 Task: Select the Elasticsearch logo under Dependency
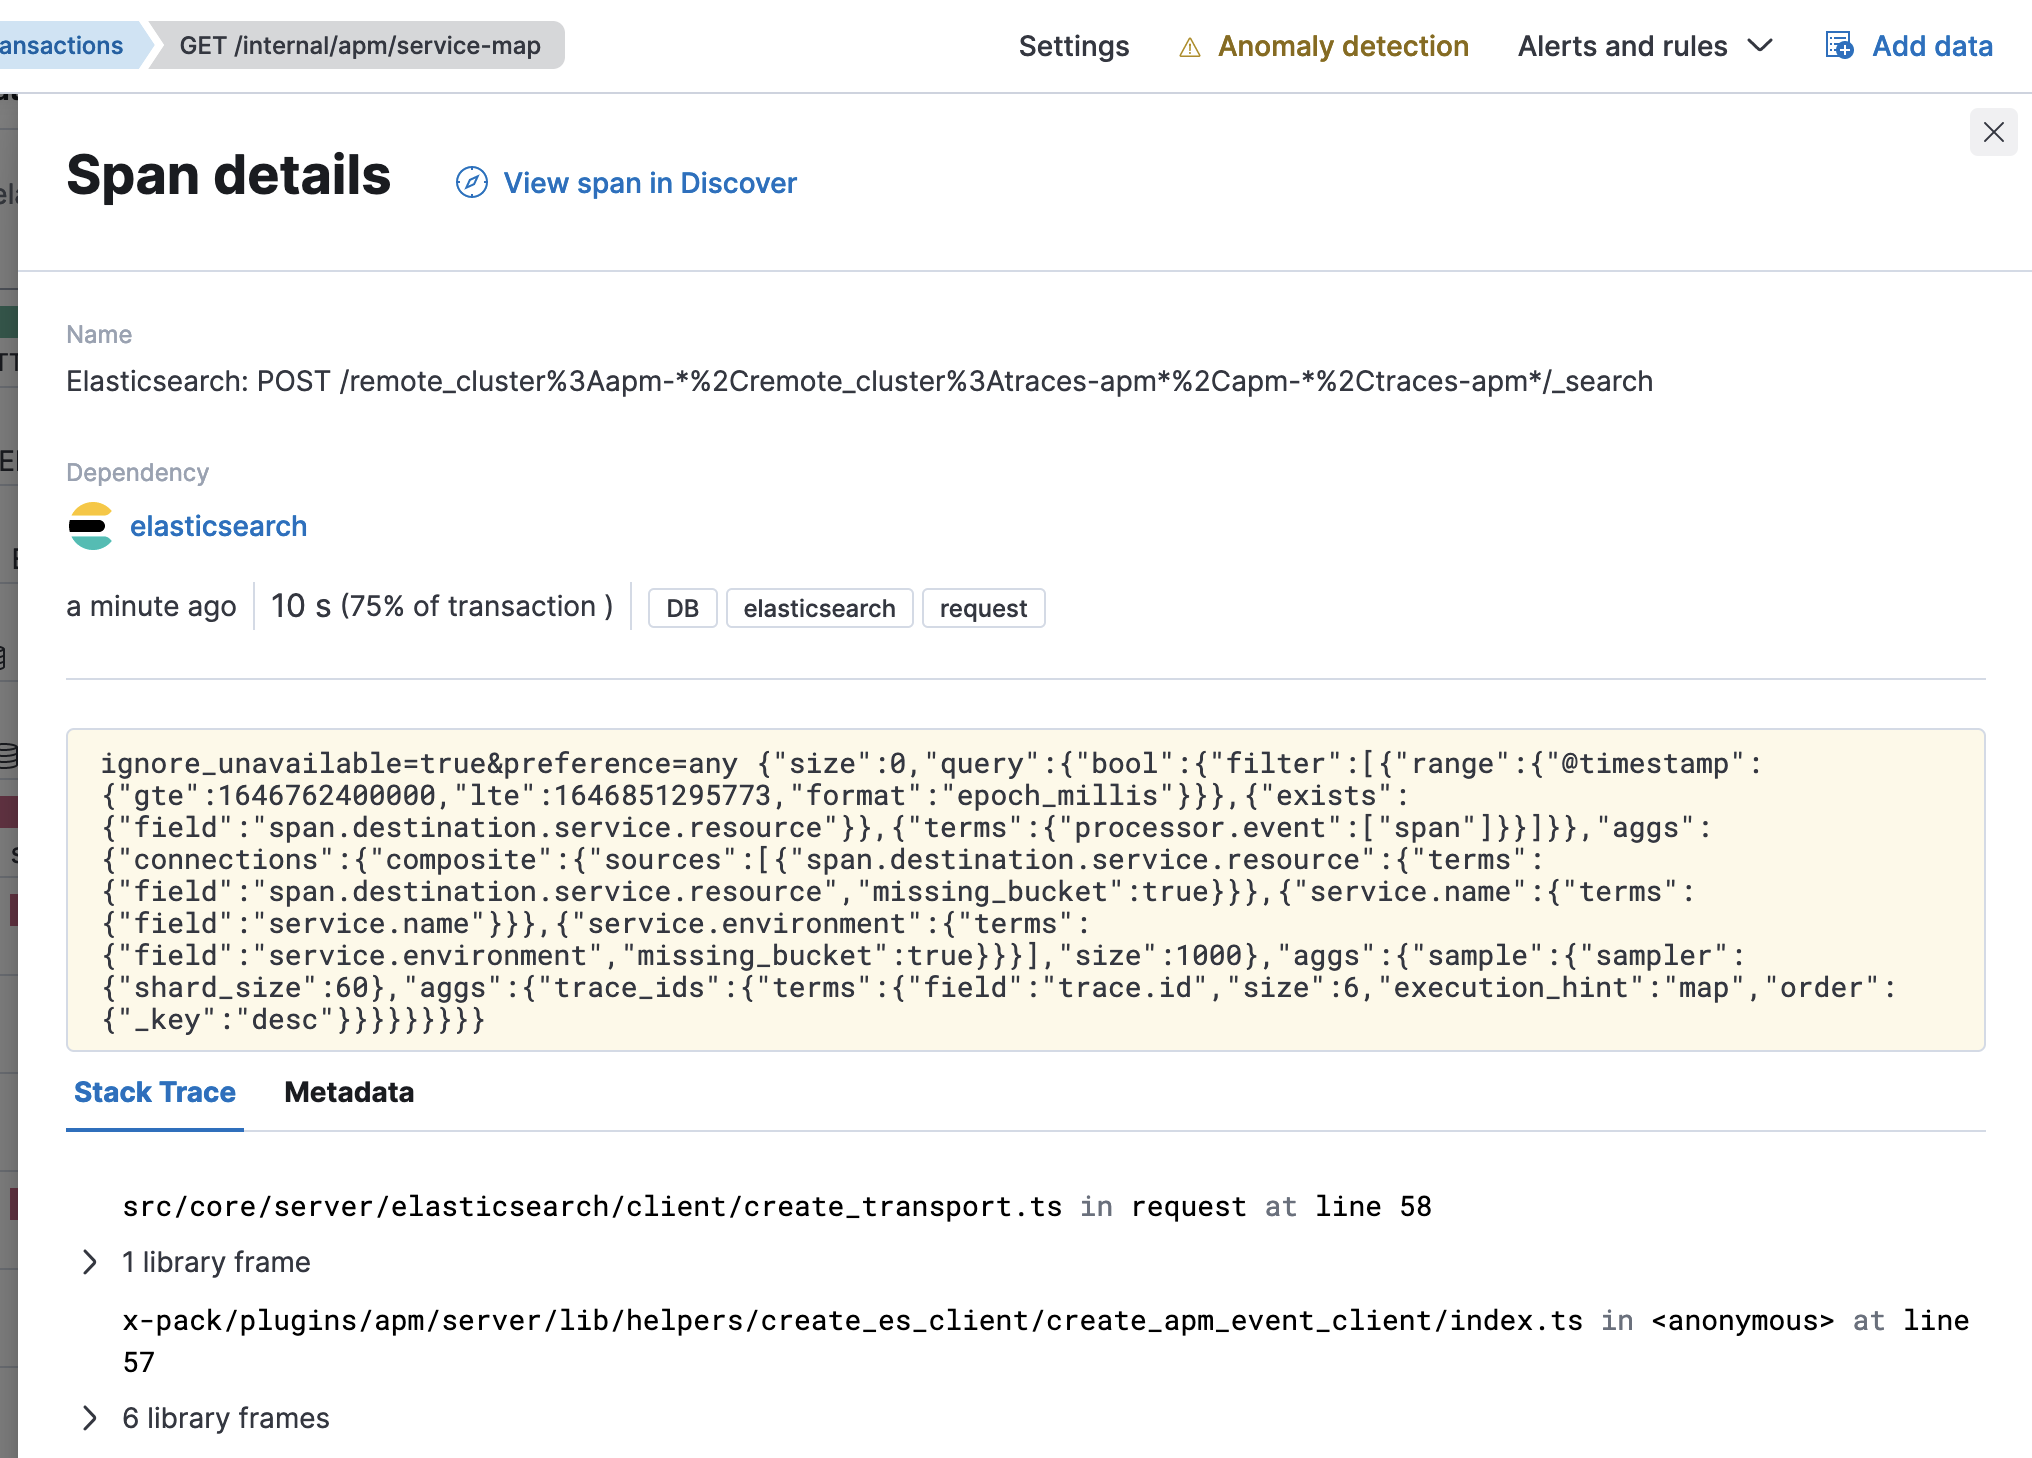coord(90,526)
